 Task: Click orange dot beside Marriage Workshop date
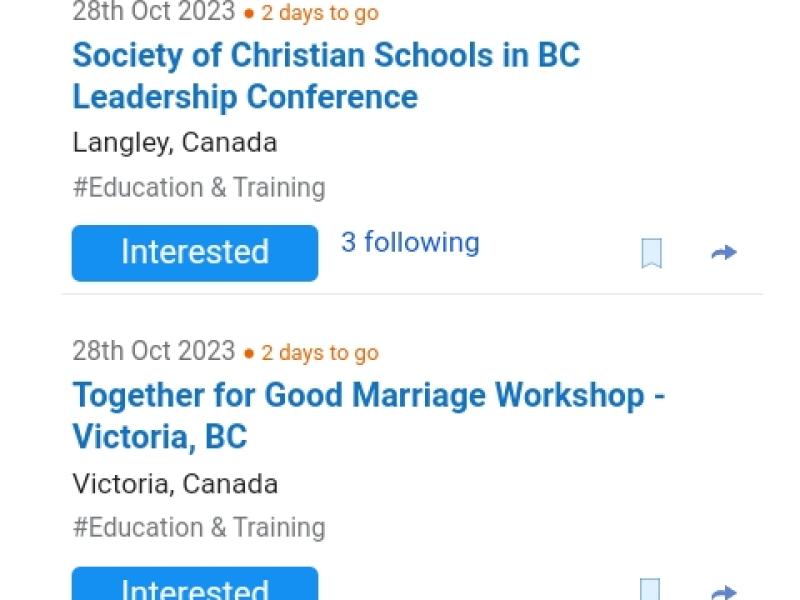[x=250, y=353]
